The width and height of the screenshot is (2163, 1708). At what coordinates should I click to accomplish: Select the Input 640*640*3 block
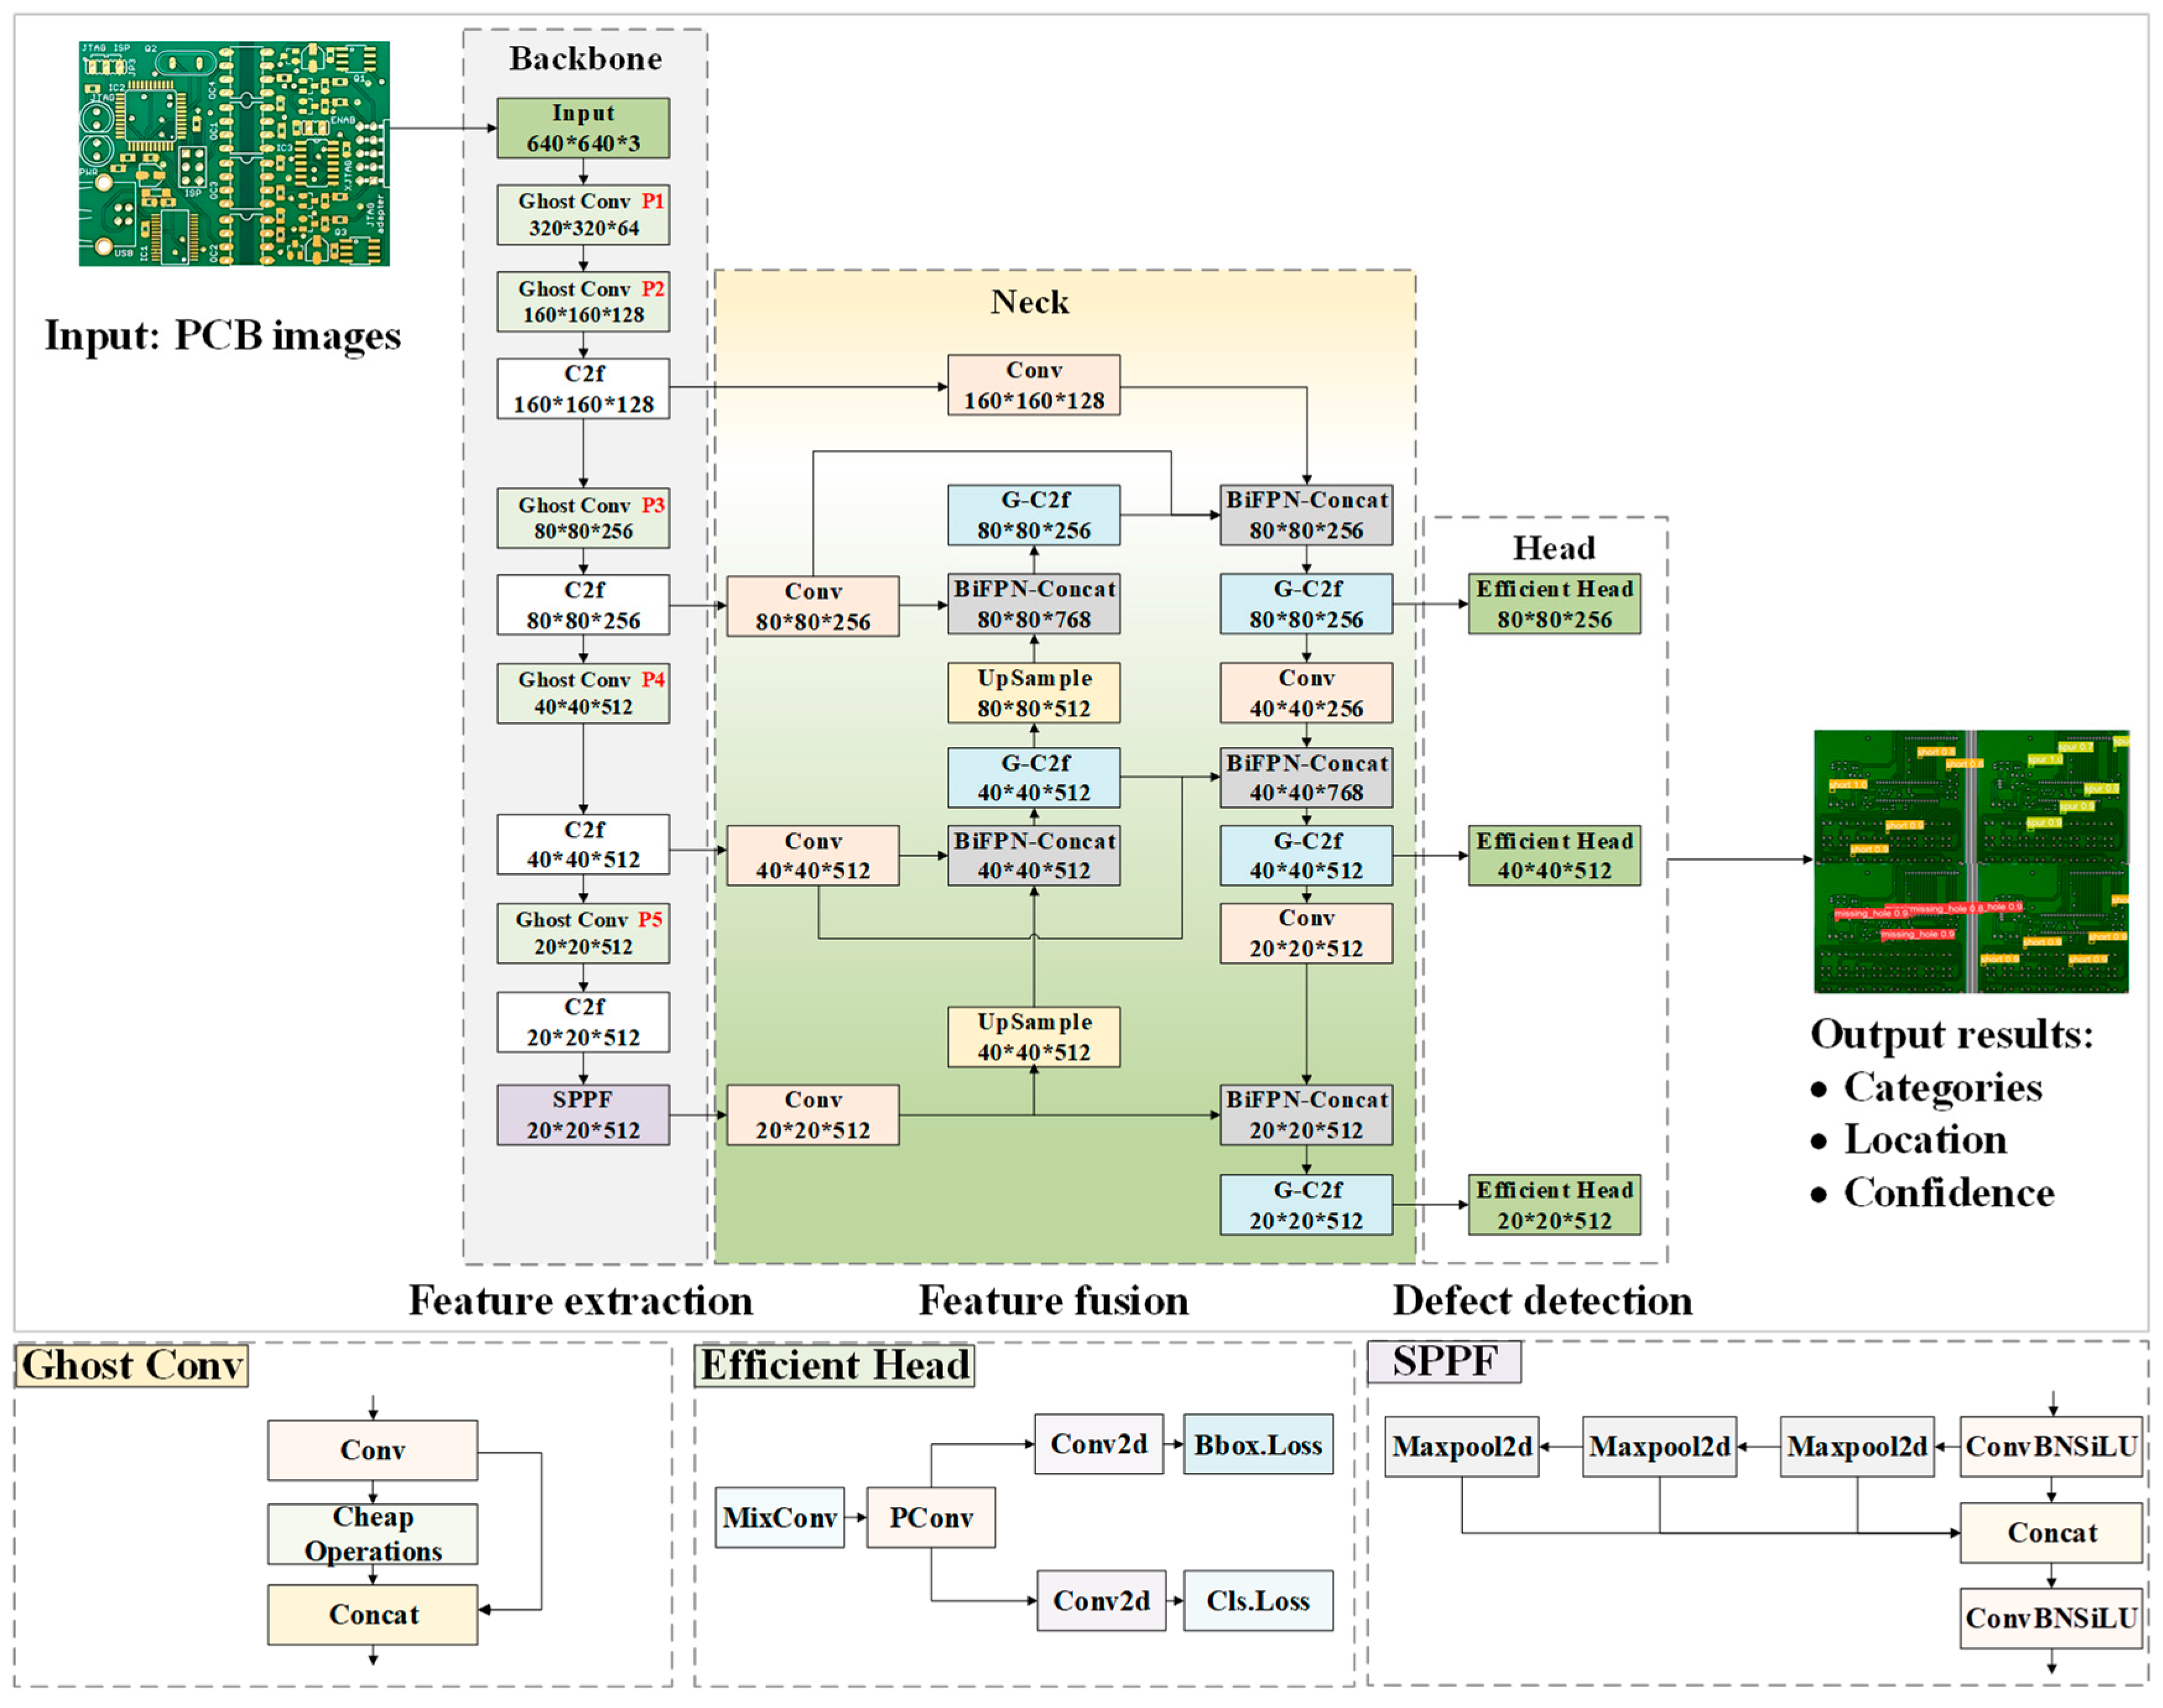click(x=583, y=128)
